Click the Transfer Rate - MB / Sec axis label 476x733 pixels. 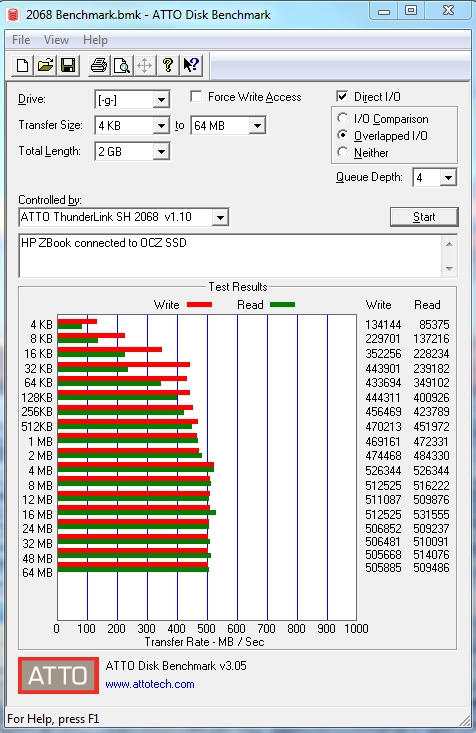tap(204, 642)
